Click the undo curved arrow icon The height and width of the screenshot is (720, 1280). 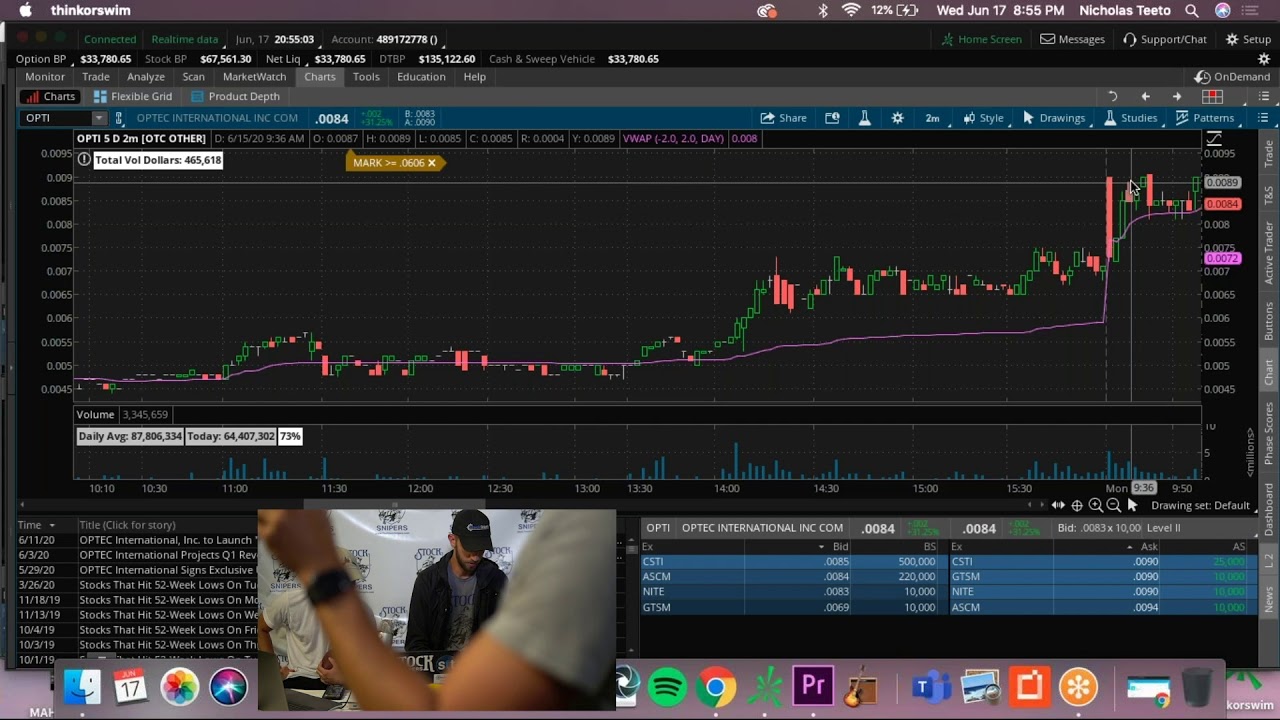(x=1112, y=96)
